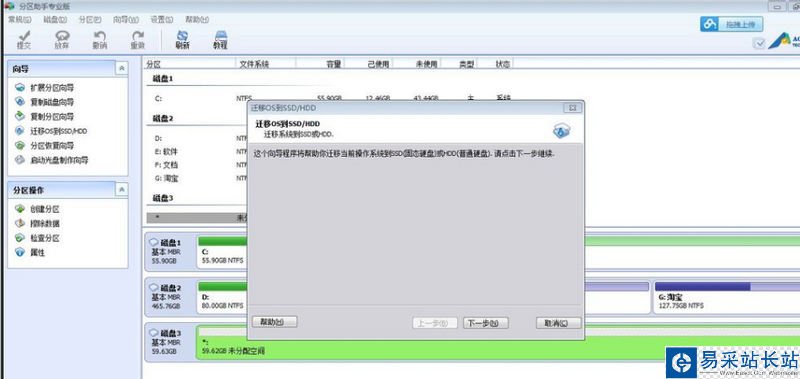Select the F: 文档 partition row
The width and height of the screenshot is (800, 379).
tap(197, 165)
